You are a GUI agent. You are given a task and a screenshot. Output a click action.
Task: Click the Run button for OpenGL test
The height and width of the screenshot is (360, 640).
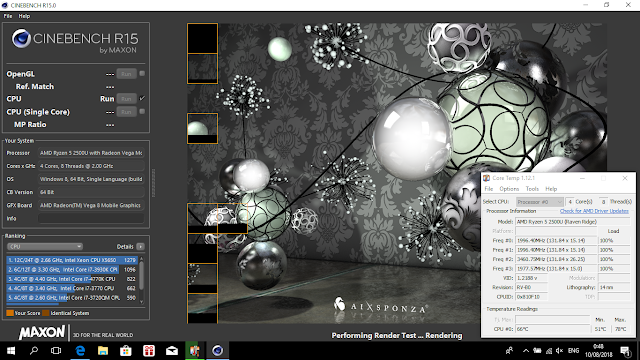coord(126,74)
